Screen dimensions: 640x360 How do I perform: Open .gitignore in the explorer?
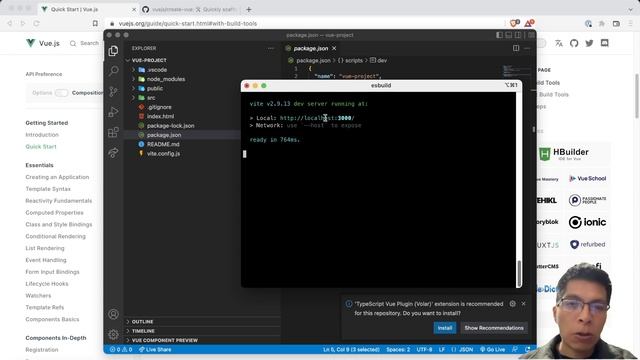point(159,107)
